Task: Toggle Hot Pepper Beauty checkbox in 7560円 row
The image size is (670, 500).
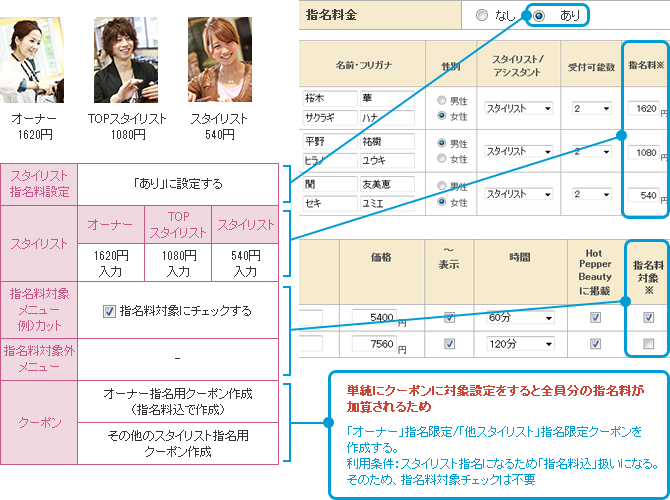Action: [595, 344]
